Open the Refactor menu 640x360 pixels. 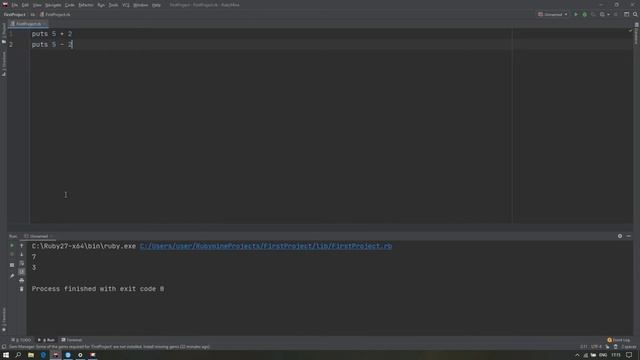click(86, 5)
